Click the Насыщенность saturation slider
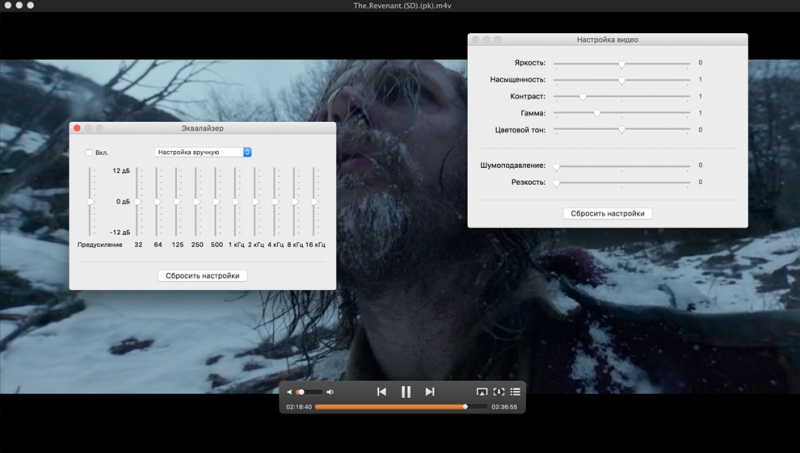Image resolution: width=800 pixels, height=453 pixels. point(621,80)
